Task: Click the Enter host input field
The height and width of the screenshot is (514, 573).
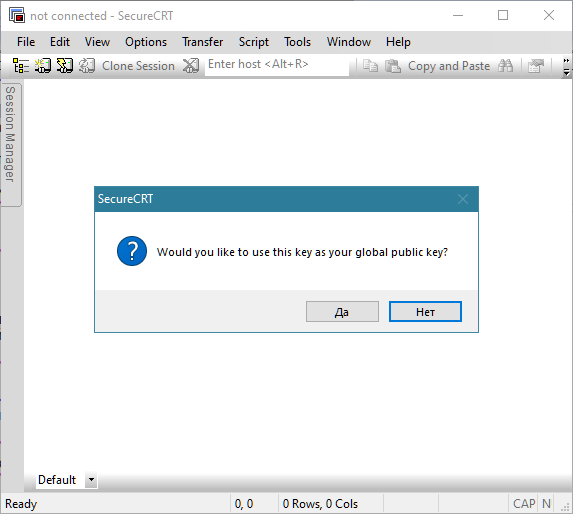Action: [x=277, y=65]
